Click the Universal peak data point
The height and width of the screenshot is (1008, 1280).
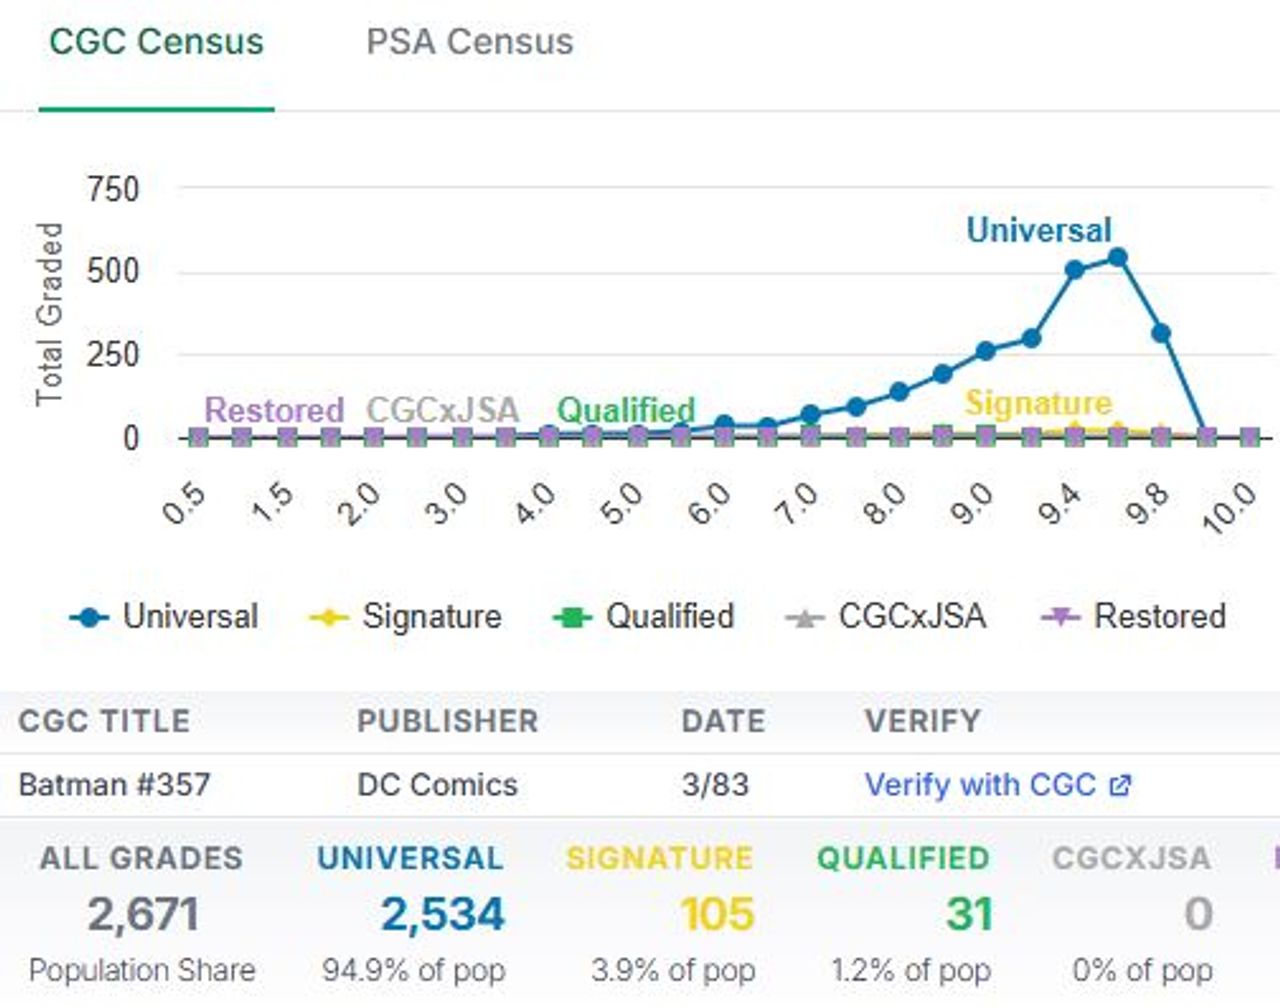tap(1118, 258)
